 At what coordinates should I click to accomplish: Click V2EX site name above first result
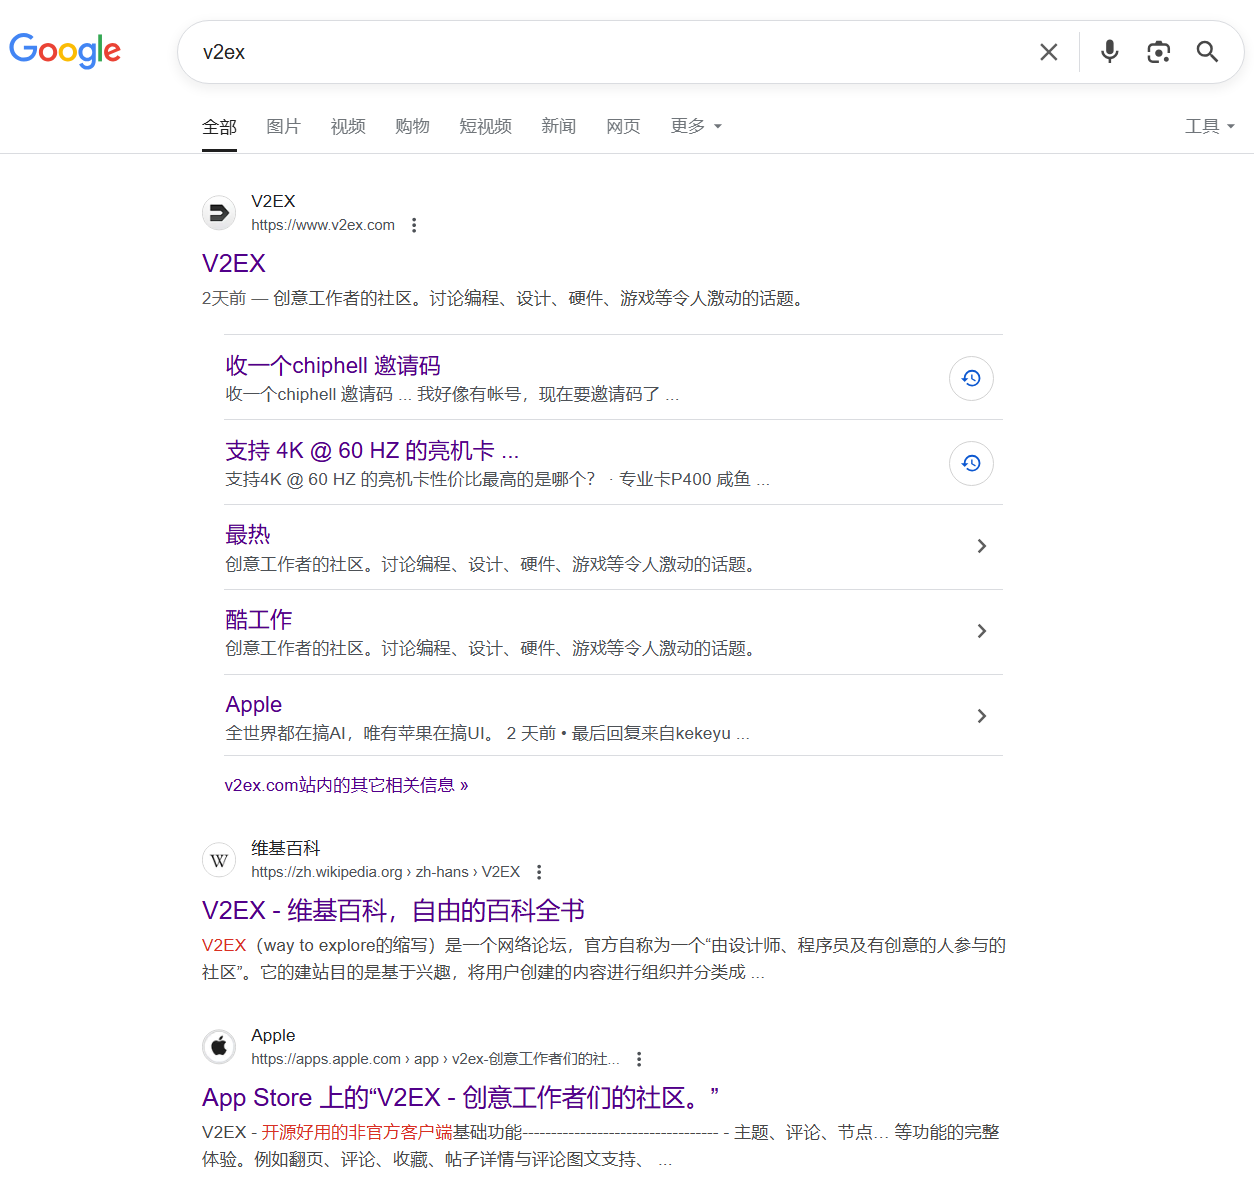273,201
